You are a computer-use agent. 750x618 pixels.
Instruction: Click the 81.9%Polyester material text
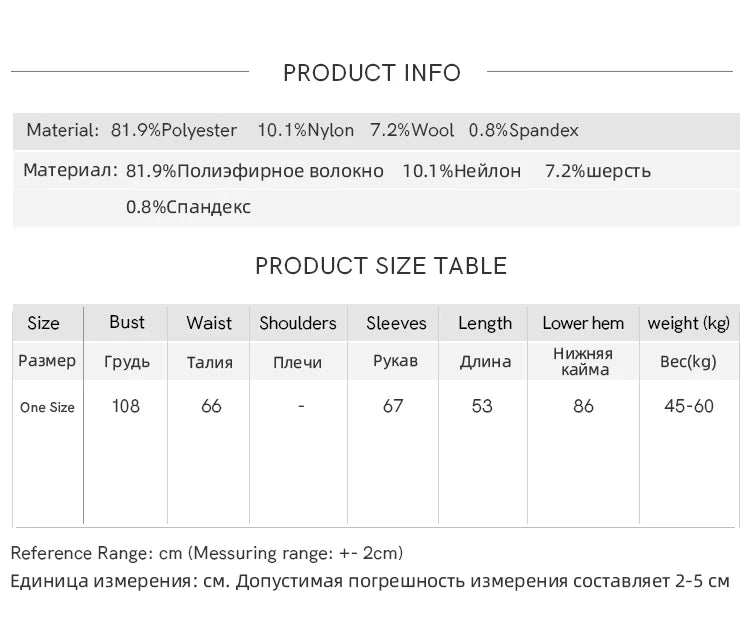(x=174, y=130)
